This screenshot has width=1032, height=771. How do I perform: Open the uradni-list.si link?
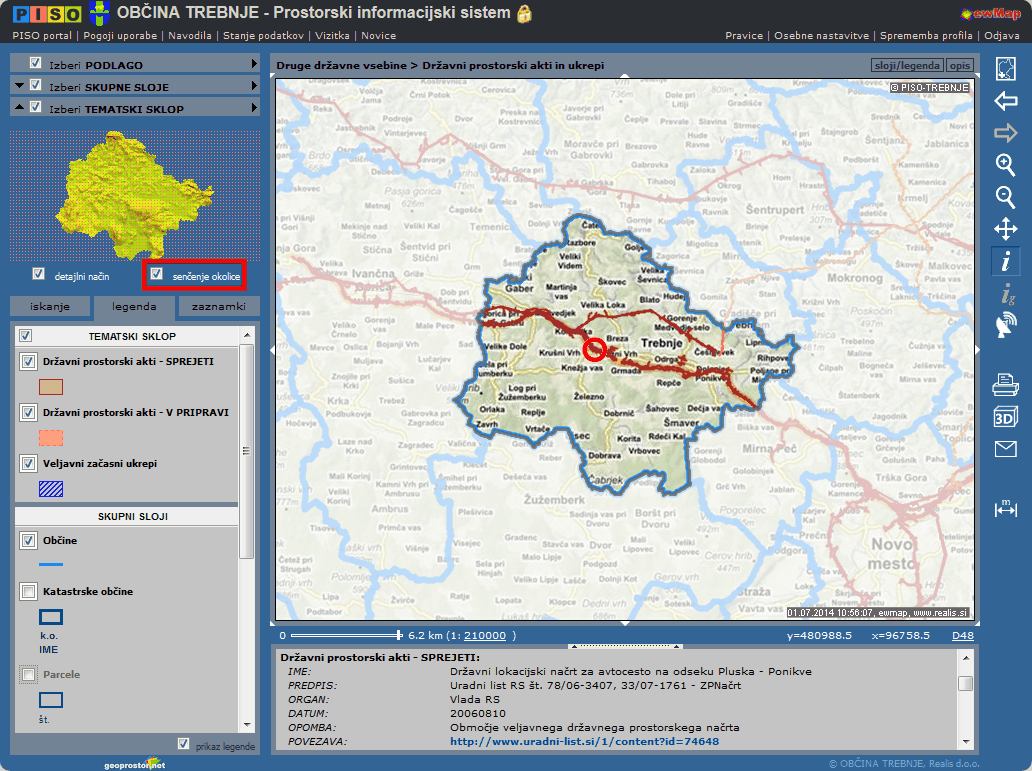point(584,742)
